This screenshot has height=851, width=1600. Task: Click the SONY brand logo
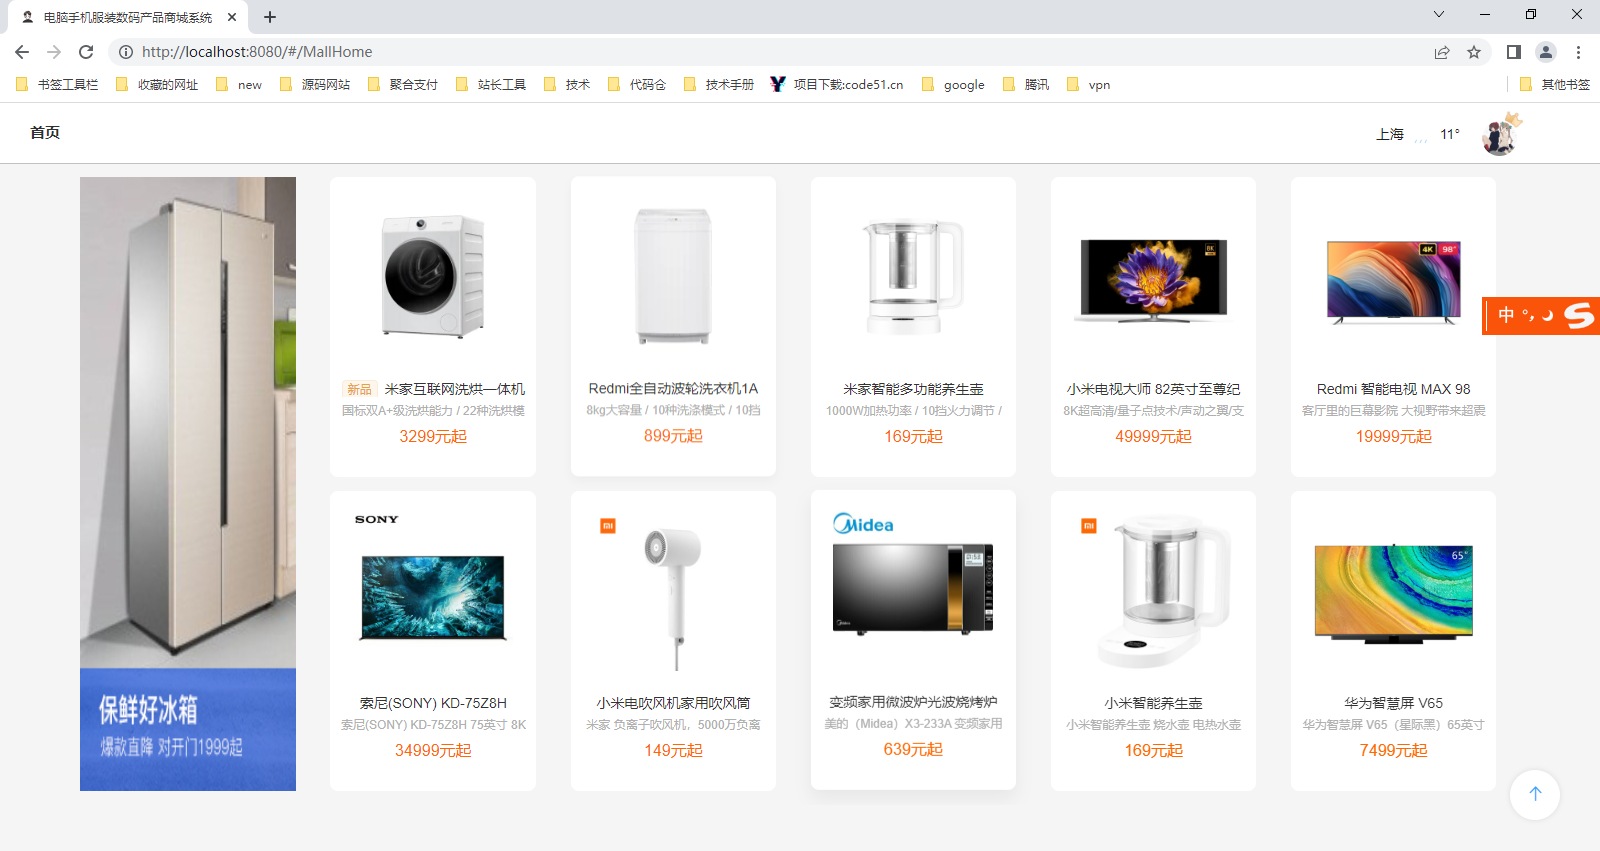coord(376,520)
